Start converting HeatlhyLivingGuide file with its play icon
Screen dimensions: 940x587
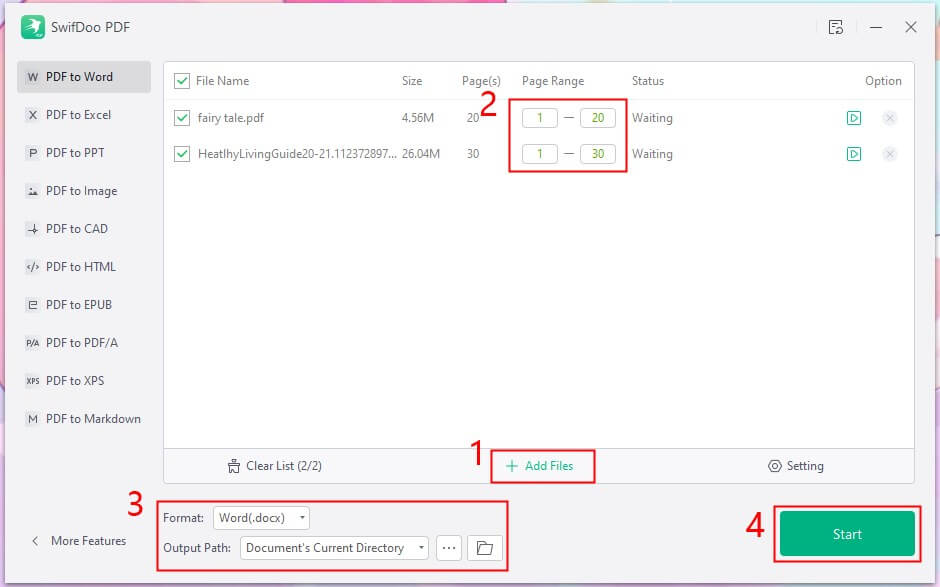point(854,154)
